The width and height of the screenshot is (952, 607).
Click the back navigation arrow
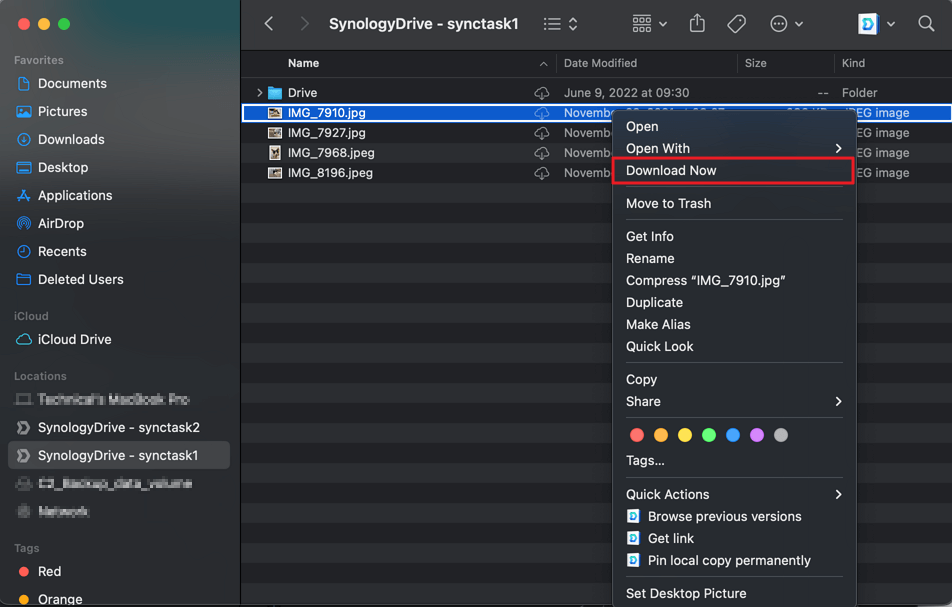point(269,24)
